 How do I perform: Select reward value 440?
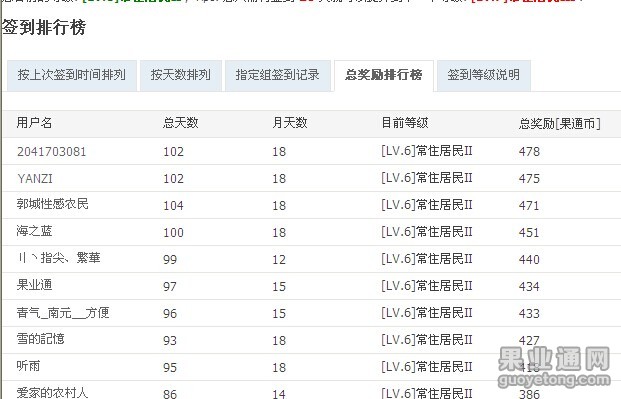(x=529, y=260)
